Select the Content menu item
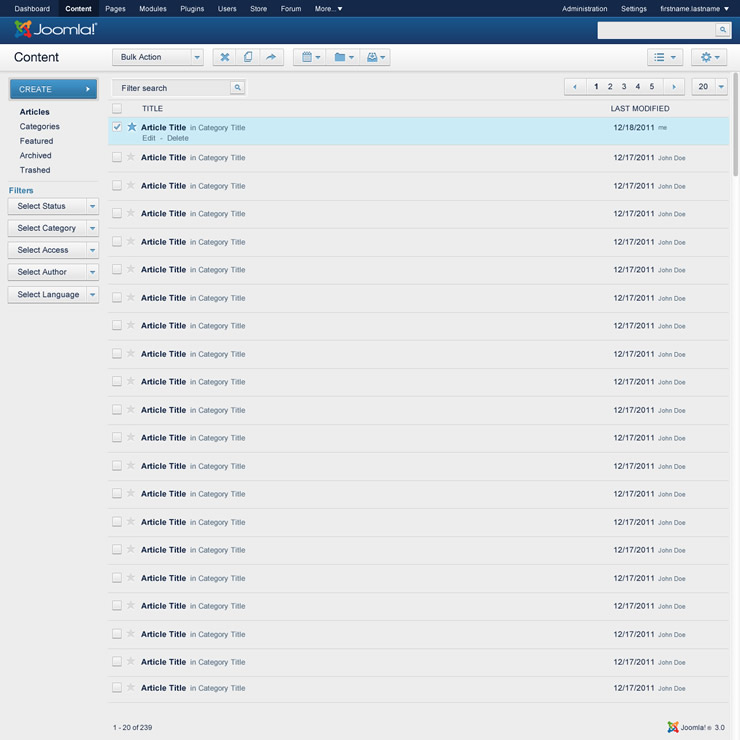This screenshot has height=740, width=740. [78, 8]
